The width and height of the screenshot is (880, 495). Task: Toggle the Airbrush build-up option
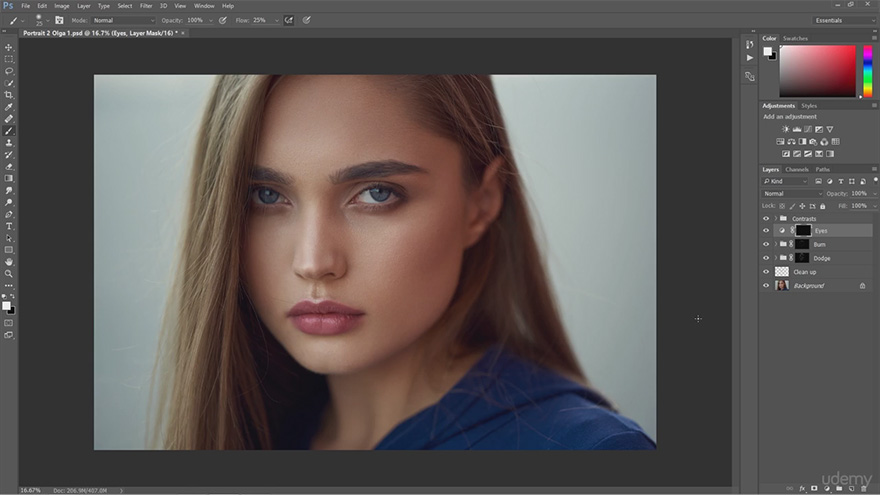(289, 20)
